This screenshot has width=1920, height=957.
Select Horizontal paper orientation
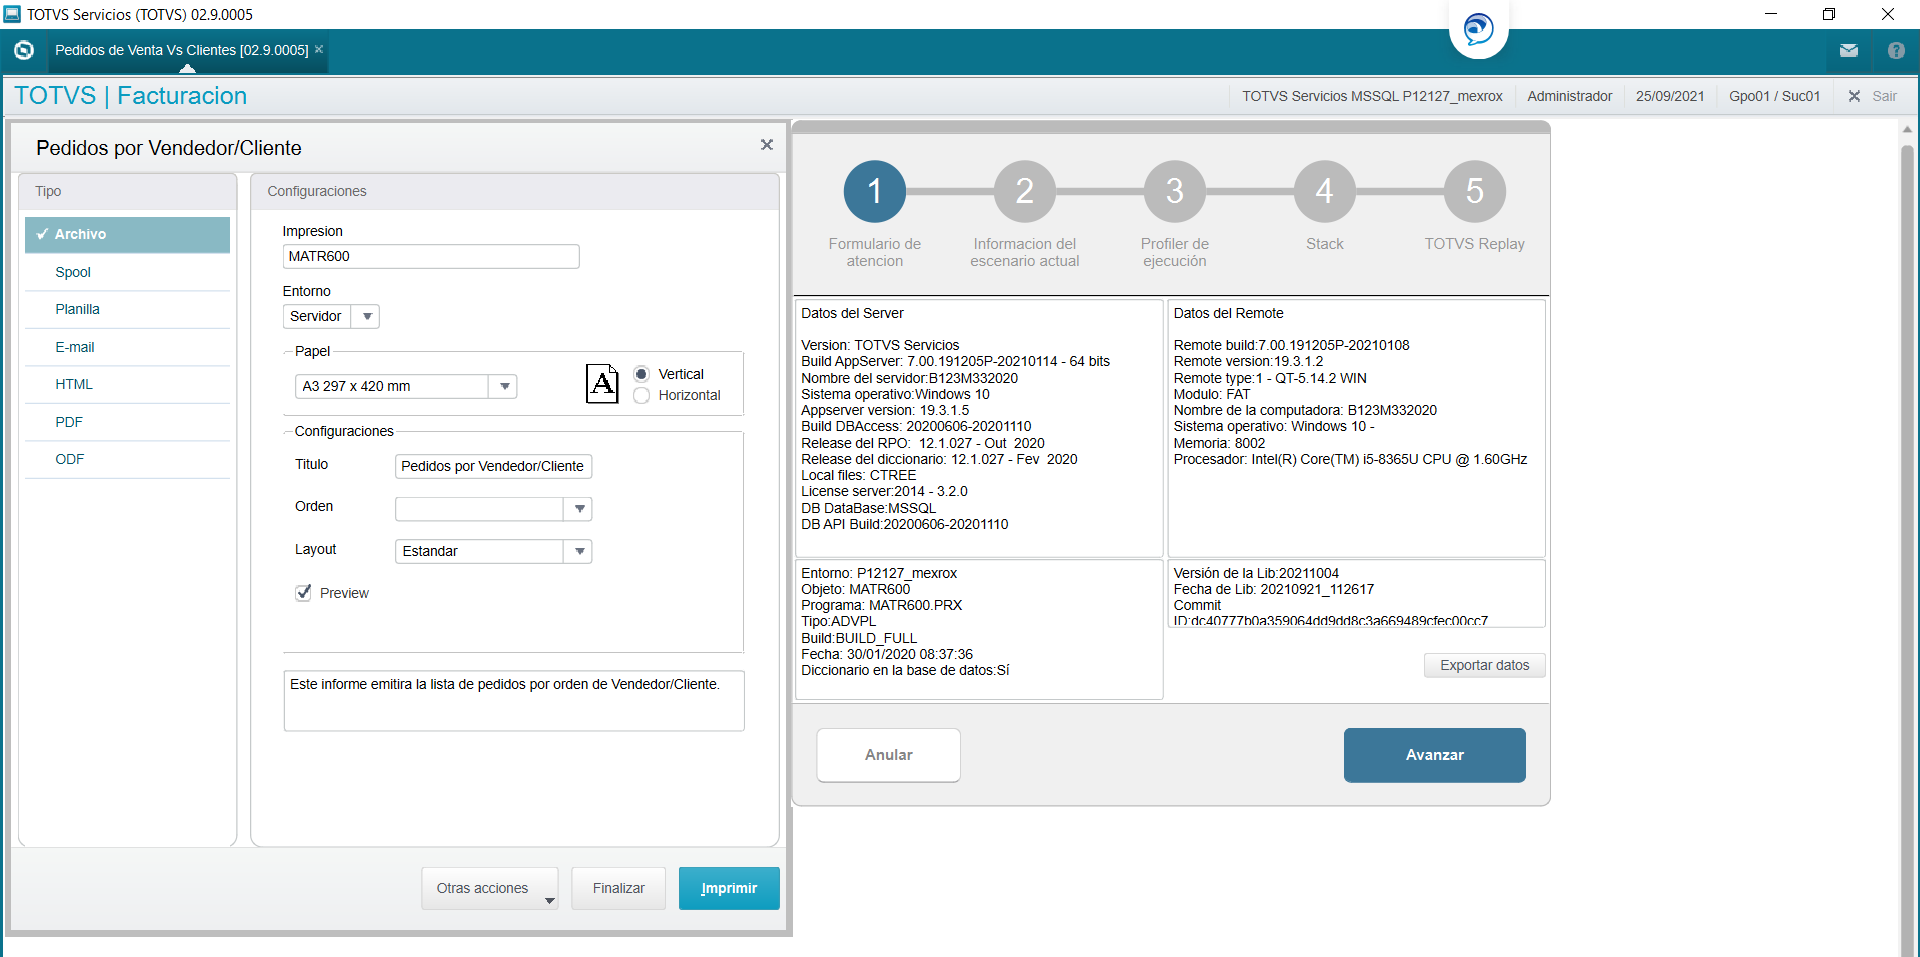(x=642, y=396)
